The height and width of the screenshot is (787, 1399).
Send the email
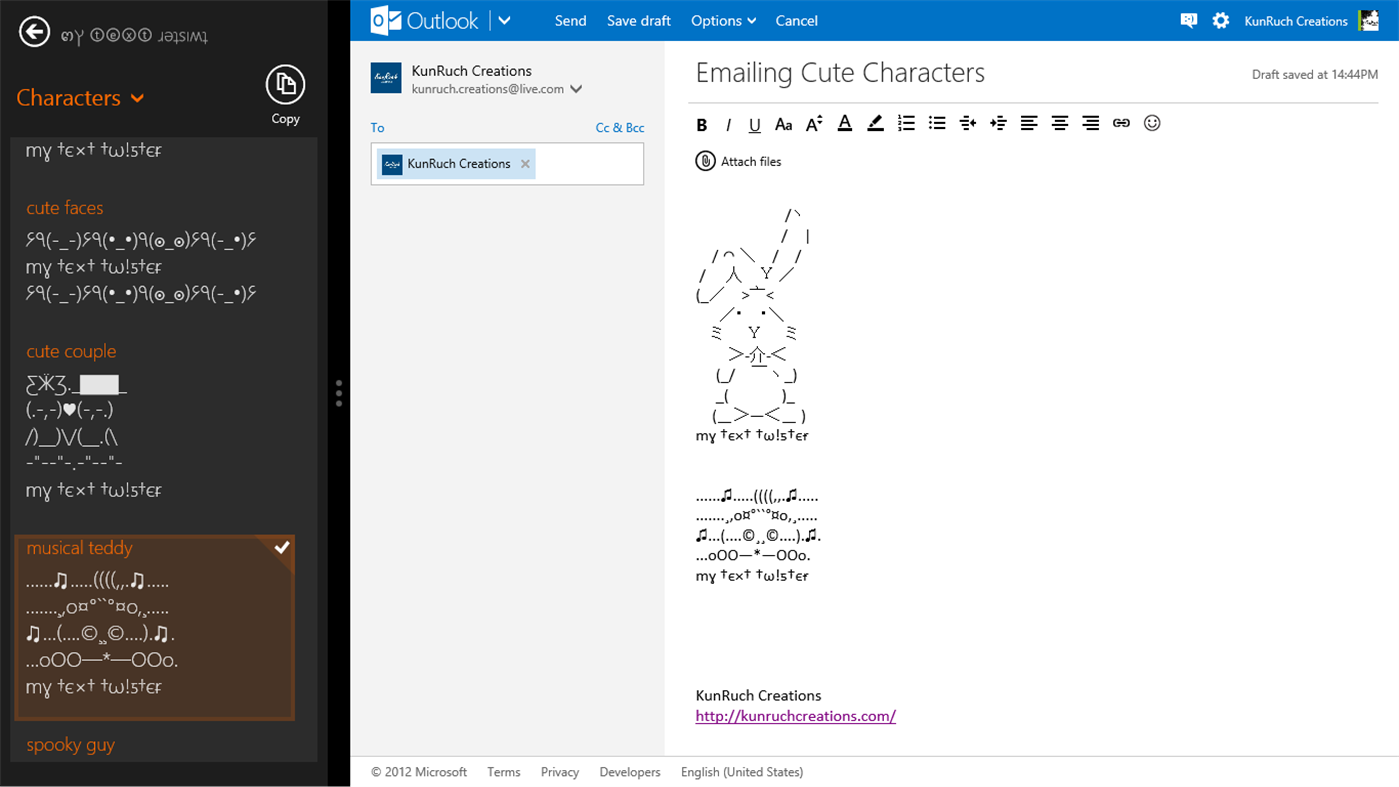click(x=571, y=20)
